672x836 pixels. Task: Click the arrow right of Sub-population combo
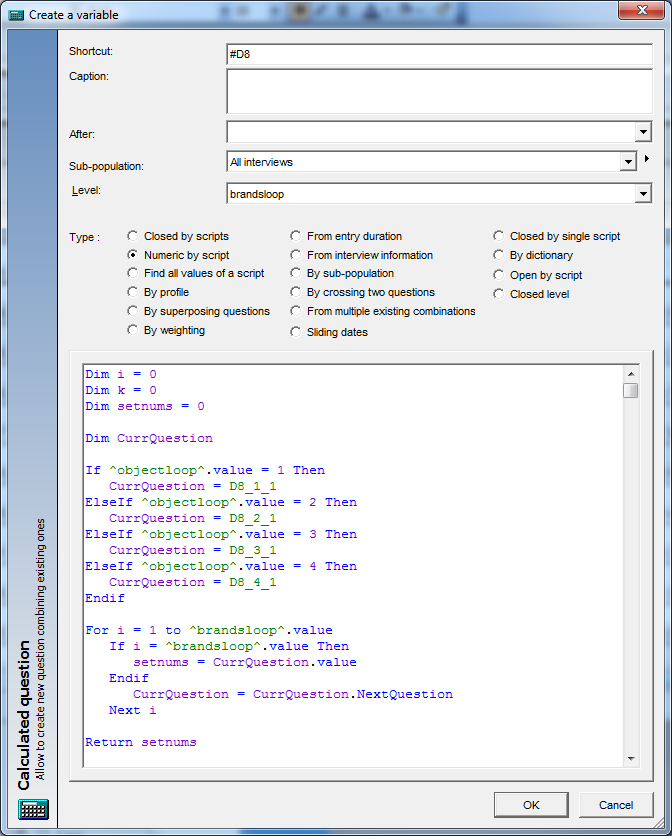pyautogui.click(x=647, y=158)
